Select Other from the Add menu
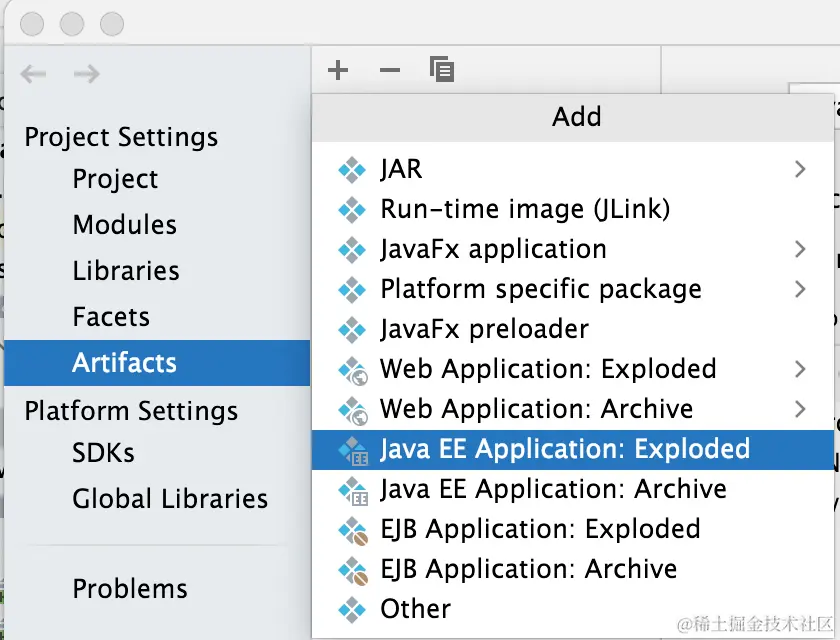Viewport: 840px width, 640px height. click(573, 609)
